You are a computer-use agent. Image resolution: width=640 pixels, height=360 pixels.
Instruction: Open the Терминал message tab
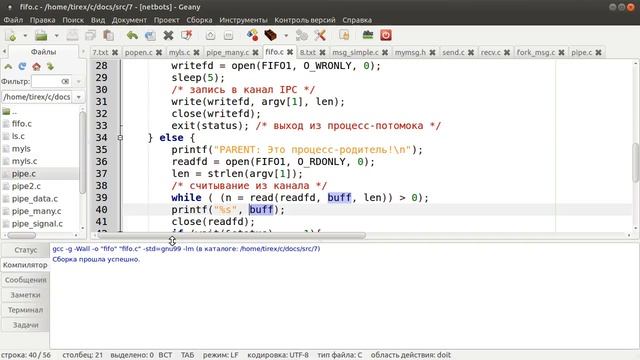(x=25, y=310)
